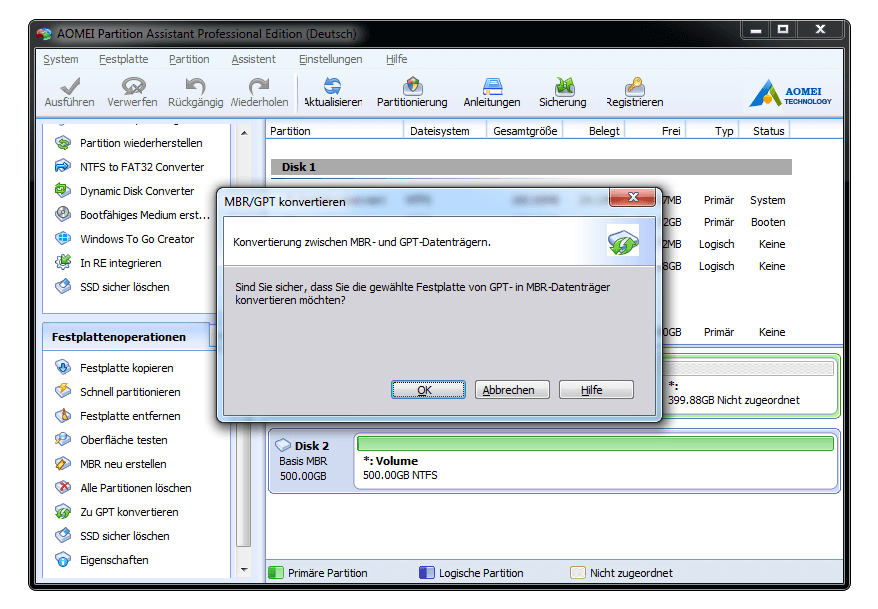Click the Wiederholen redo arrow icon
This screenshot has width=878, height=609.
[x=259, y=86]
